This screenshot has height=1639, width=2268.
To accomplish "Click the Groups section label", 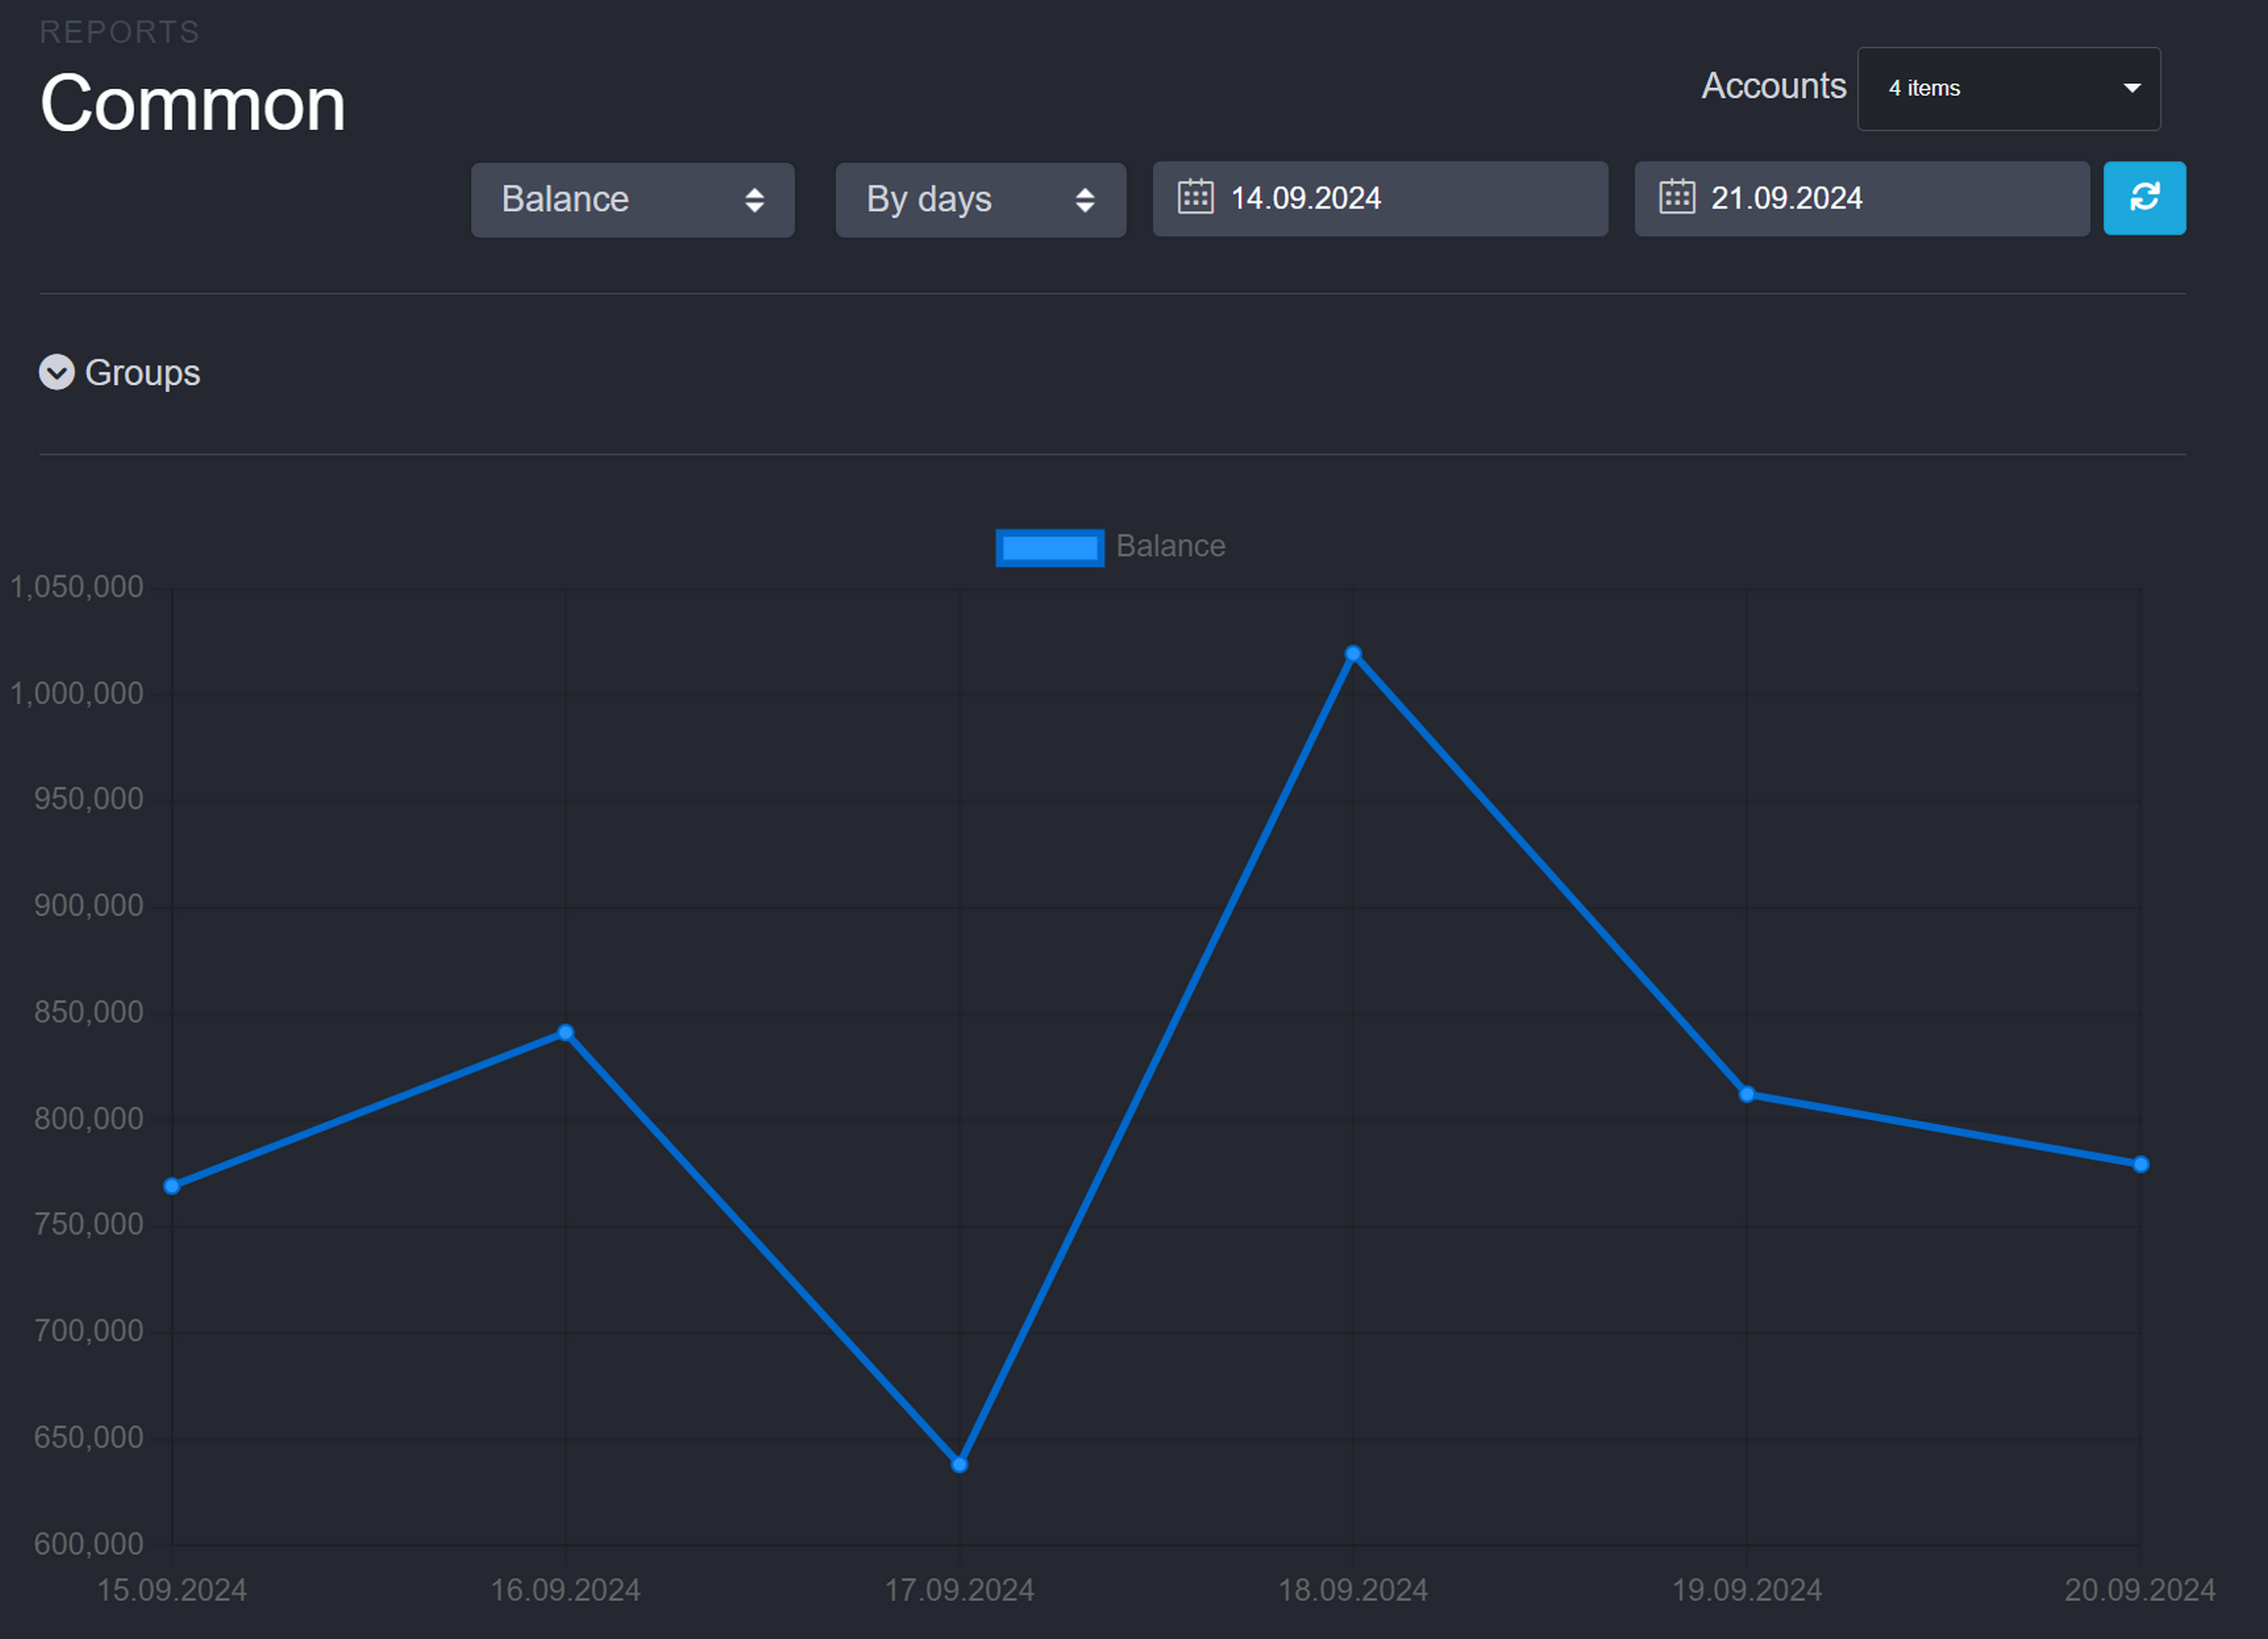I will pyautogui.click(x=142, y=372).
